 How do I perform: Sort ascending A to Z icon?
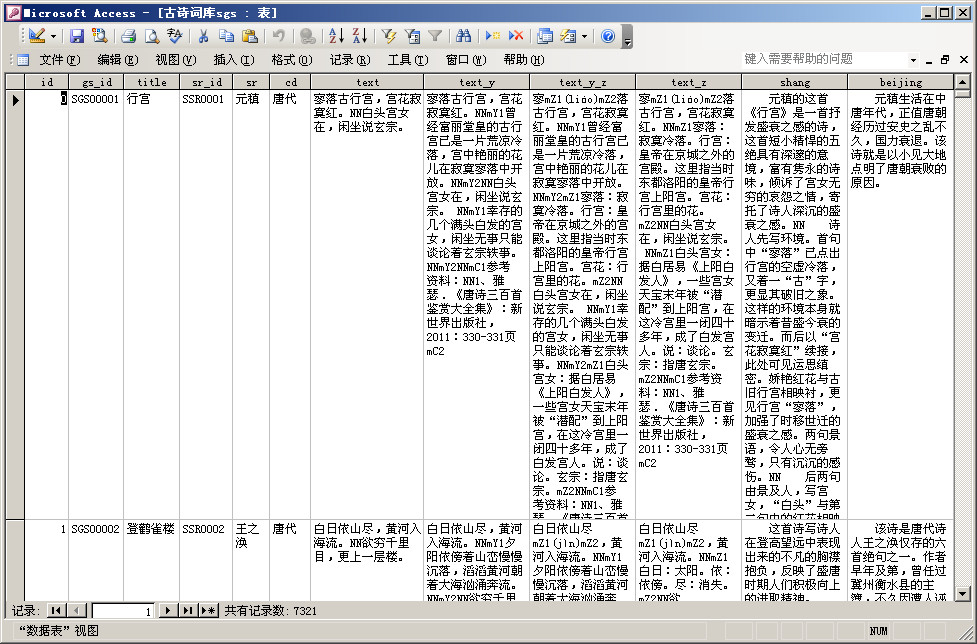tap(336, 36)
